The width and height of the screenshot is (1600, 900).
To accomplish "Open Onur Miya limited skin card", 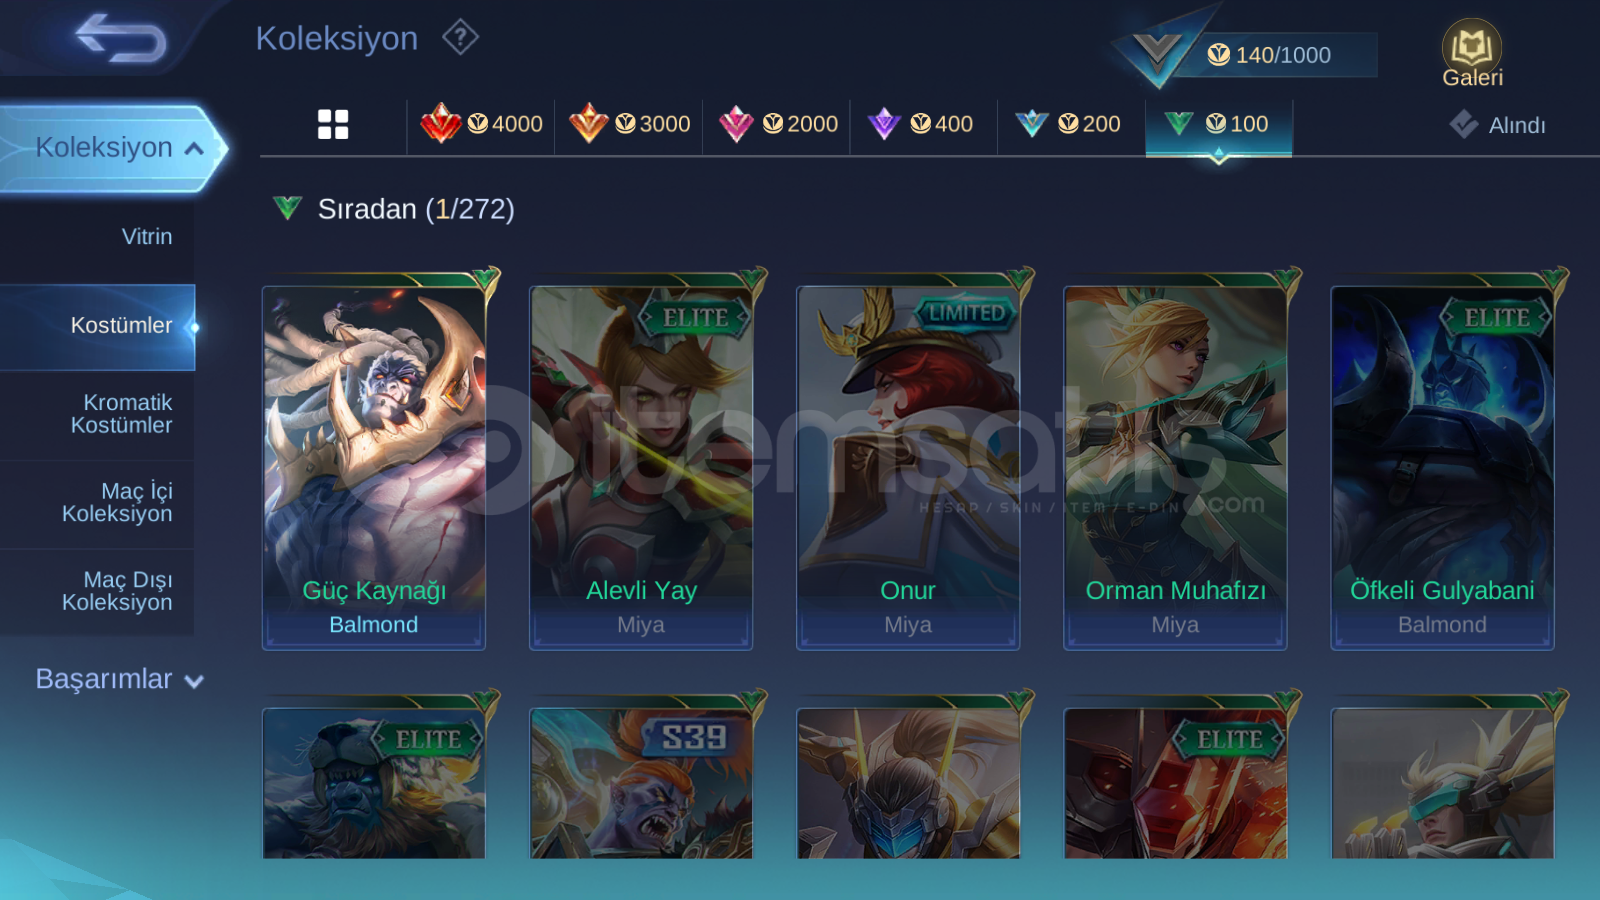I will coord(908,468).
